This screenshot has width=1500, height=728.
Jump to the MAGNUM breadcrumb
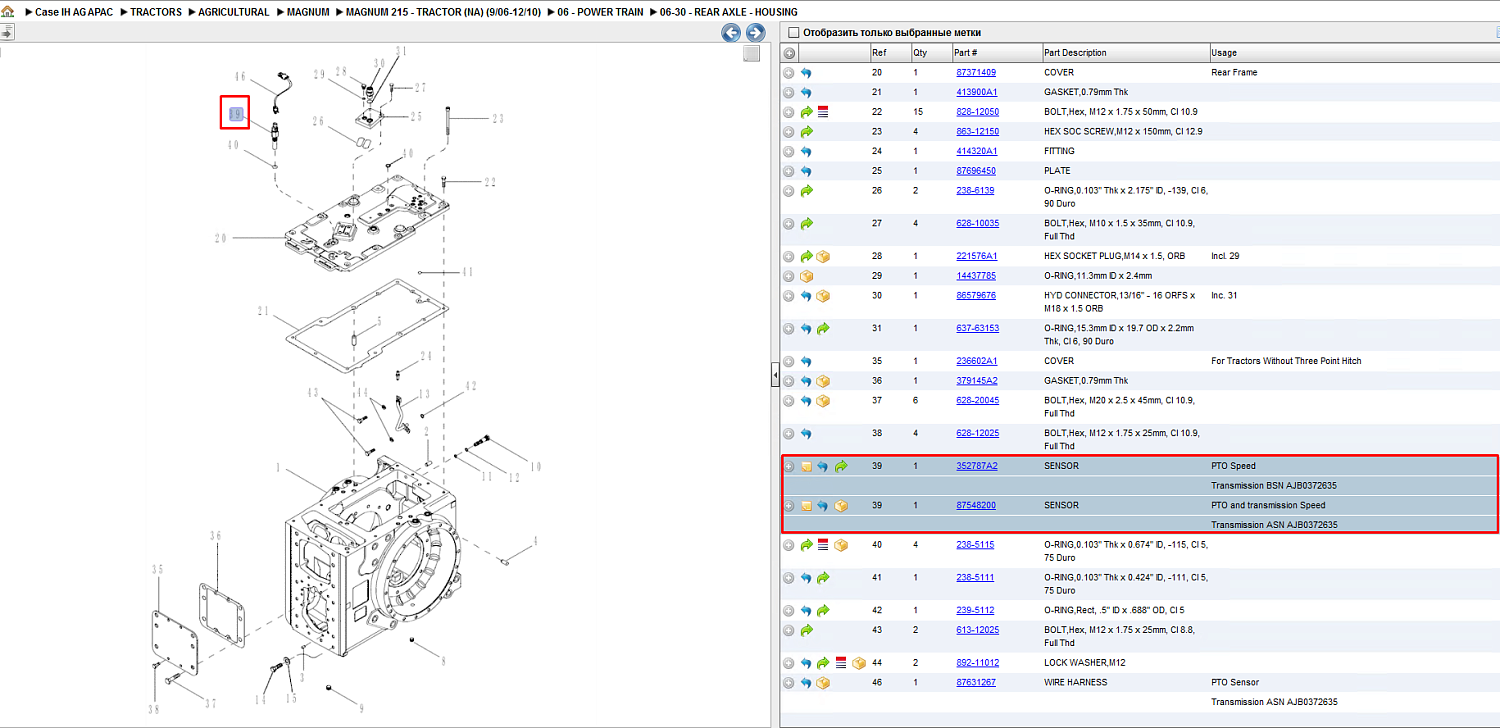coord(308,12)
